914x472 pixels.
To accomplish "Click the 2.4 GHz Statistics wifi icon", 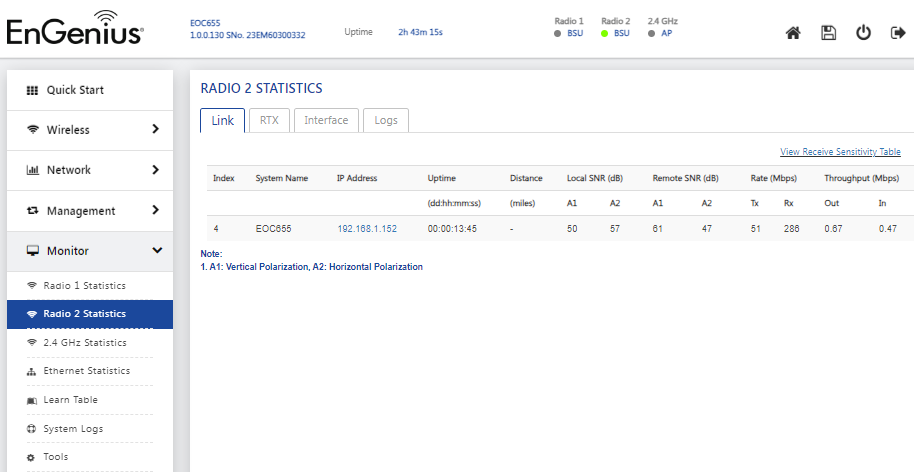I will [x=32, y=343].
